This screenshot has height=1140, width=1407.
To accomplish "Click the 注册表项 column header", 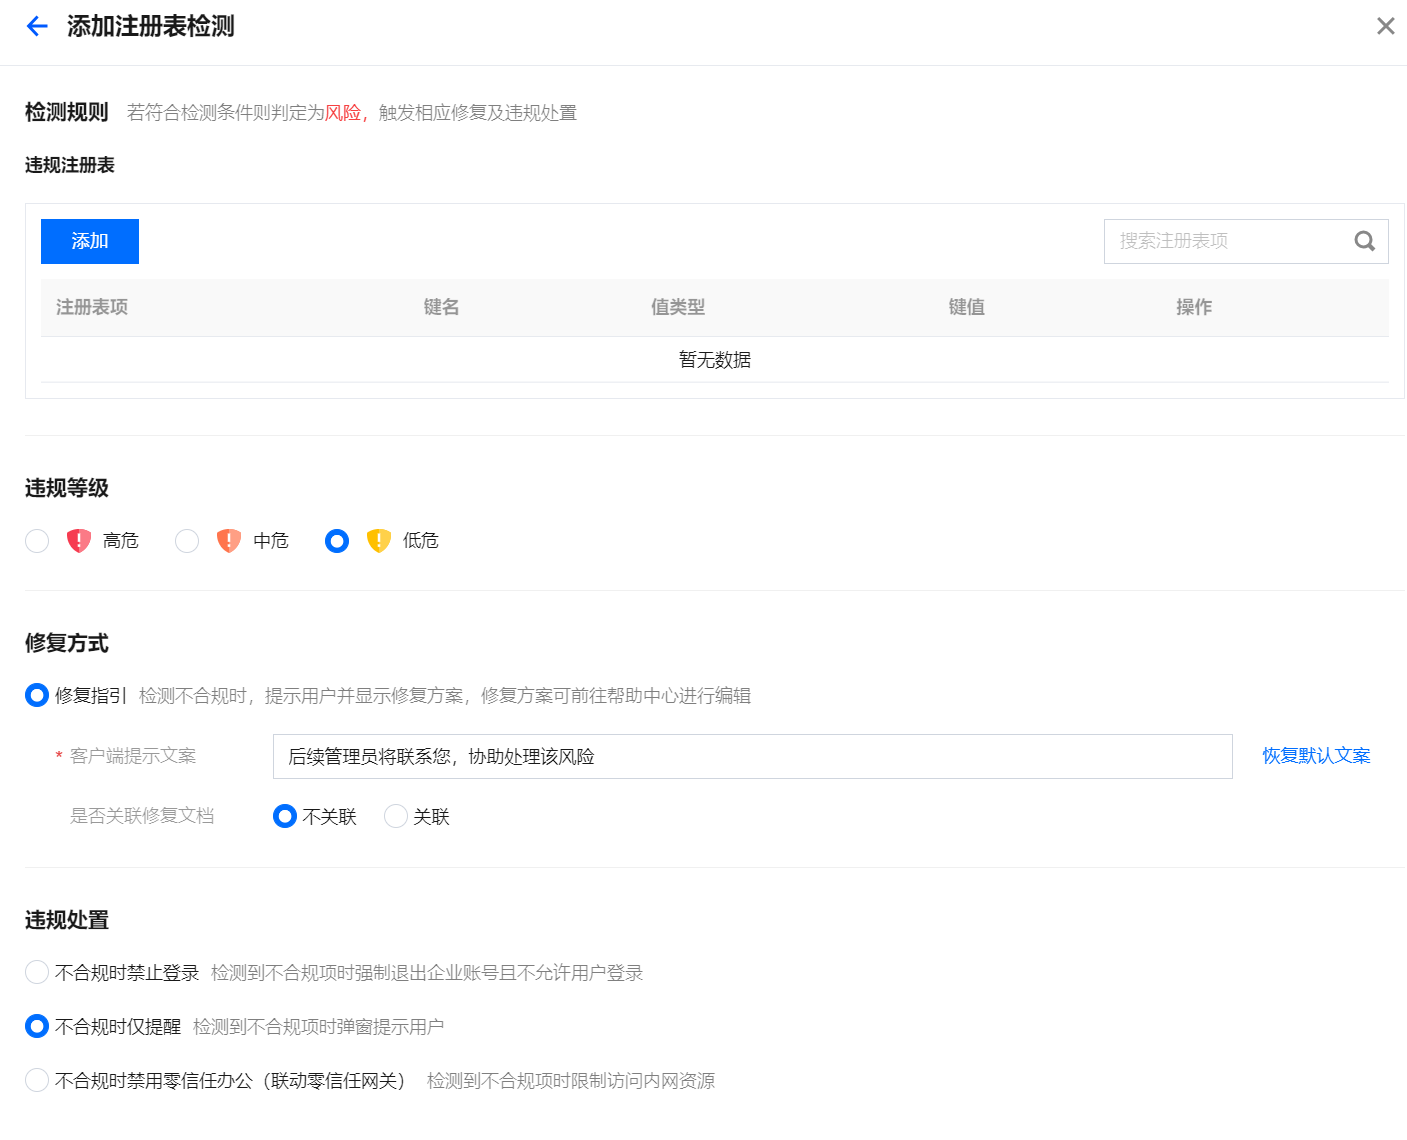I will coord(92,307).
